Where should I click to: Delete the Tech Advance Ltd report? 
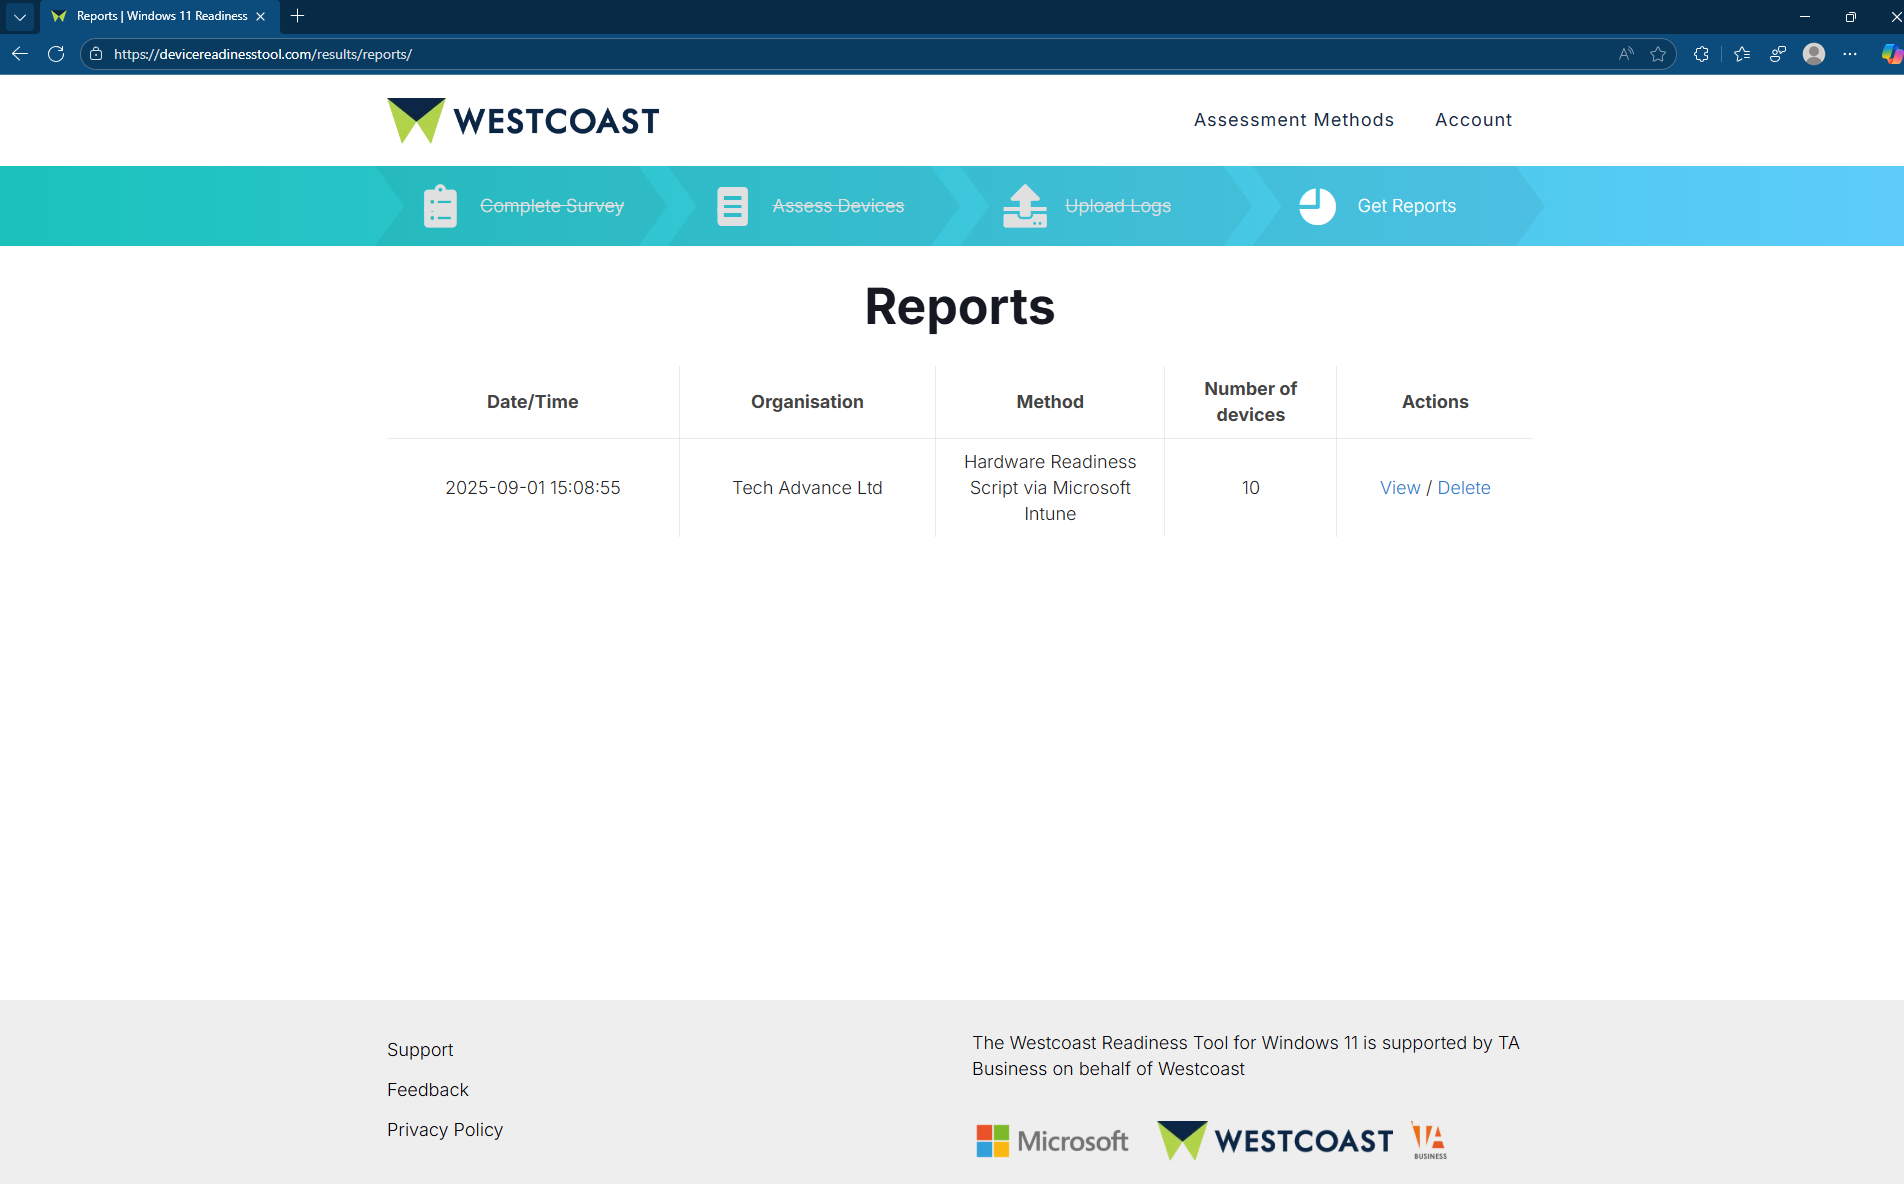click(1464, 488)
